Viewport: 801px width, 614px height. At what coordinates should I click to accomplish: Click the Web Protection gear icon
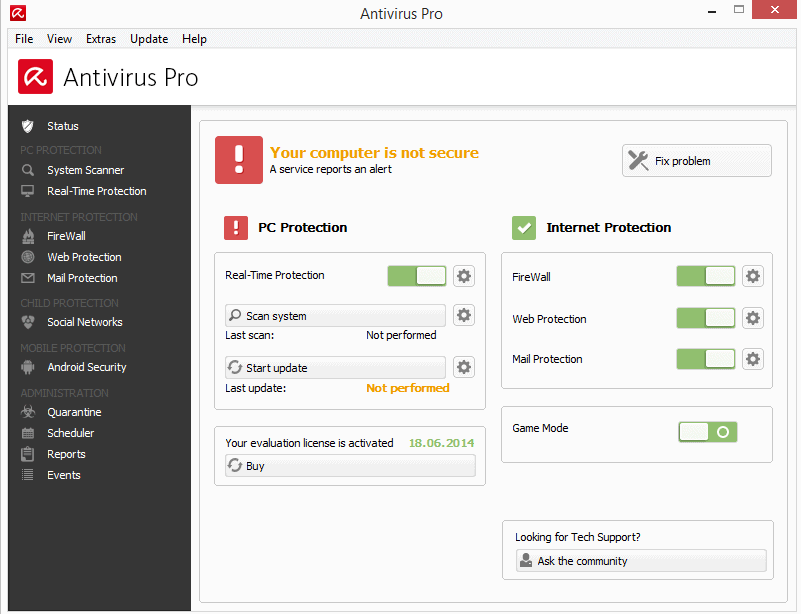(x=753, y=318)
